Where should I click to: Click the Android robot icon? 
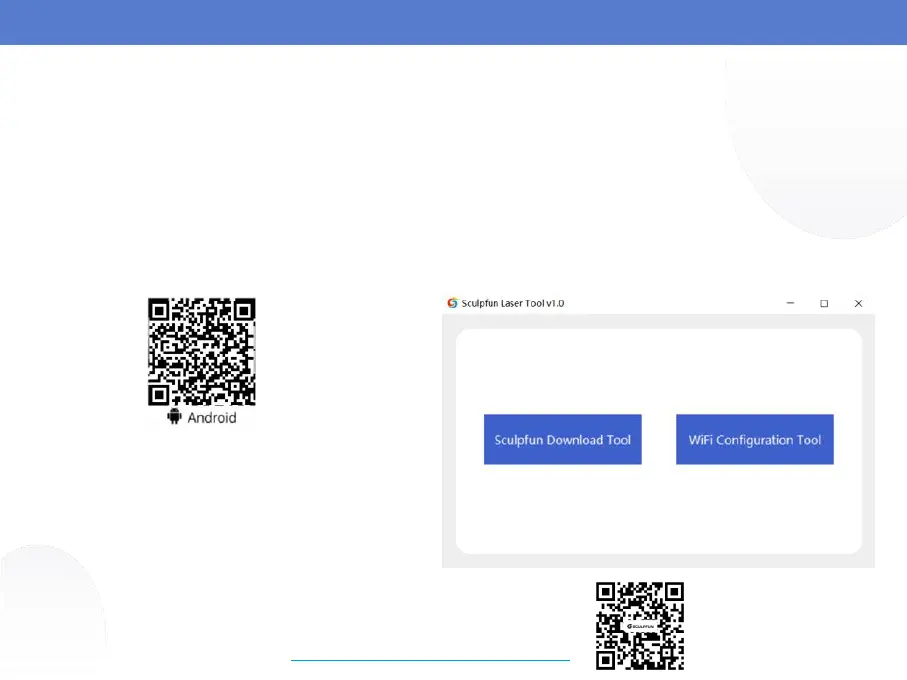(x=174, y=417)
